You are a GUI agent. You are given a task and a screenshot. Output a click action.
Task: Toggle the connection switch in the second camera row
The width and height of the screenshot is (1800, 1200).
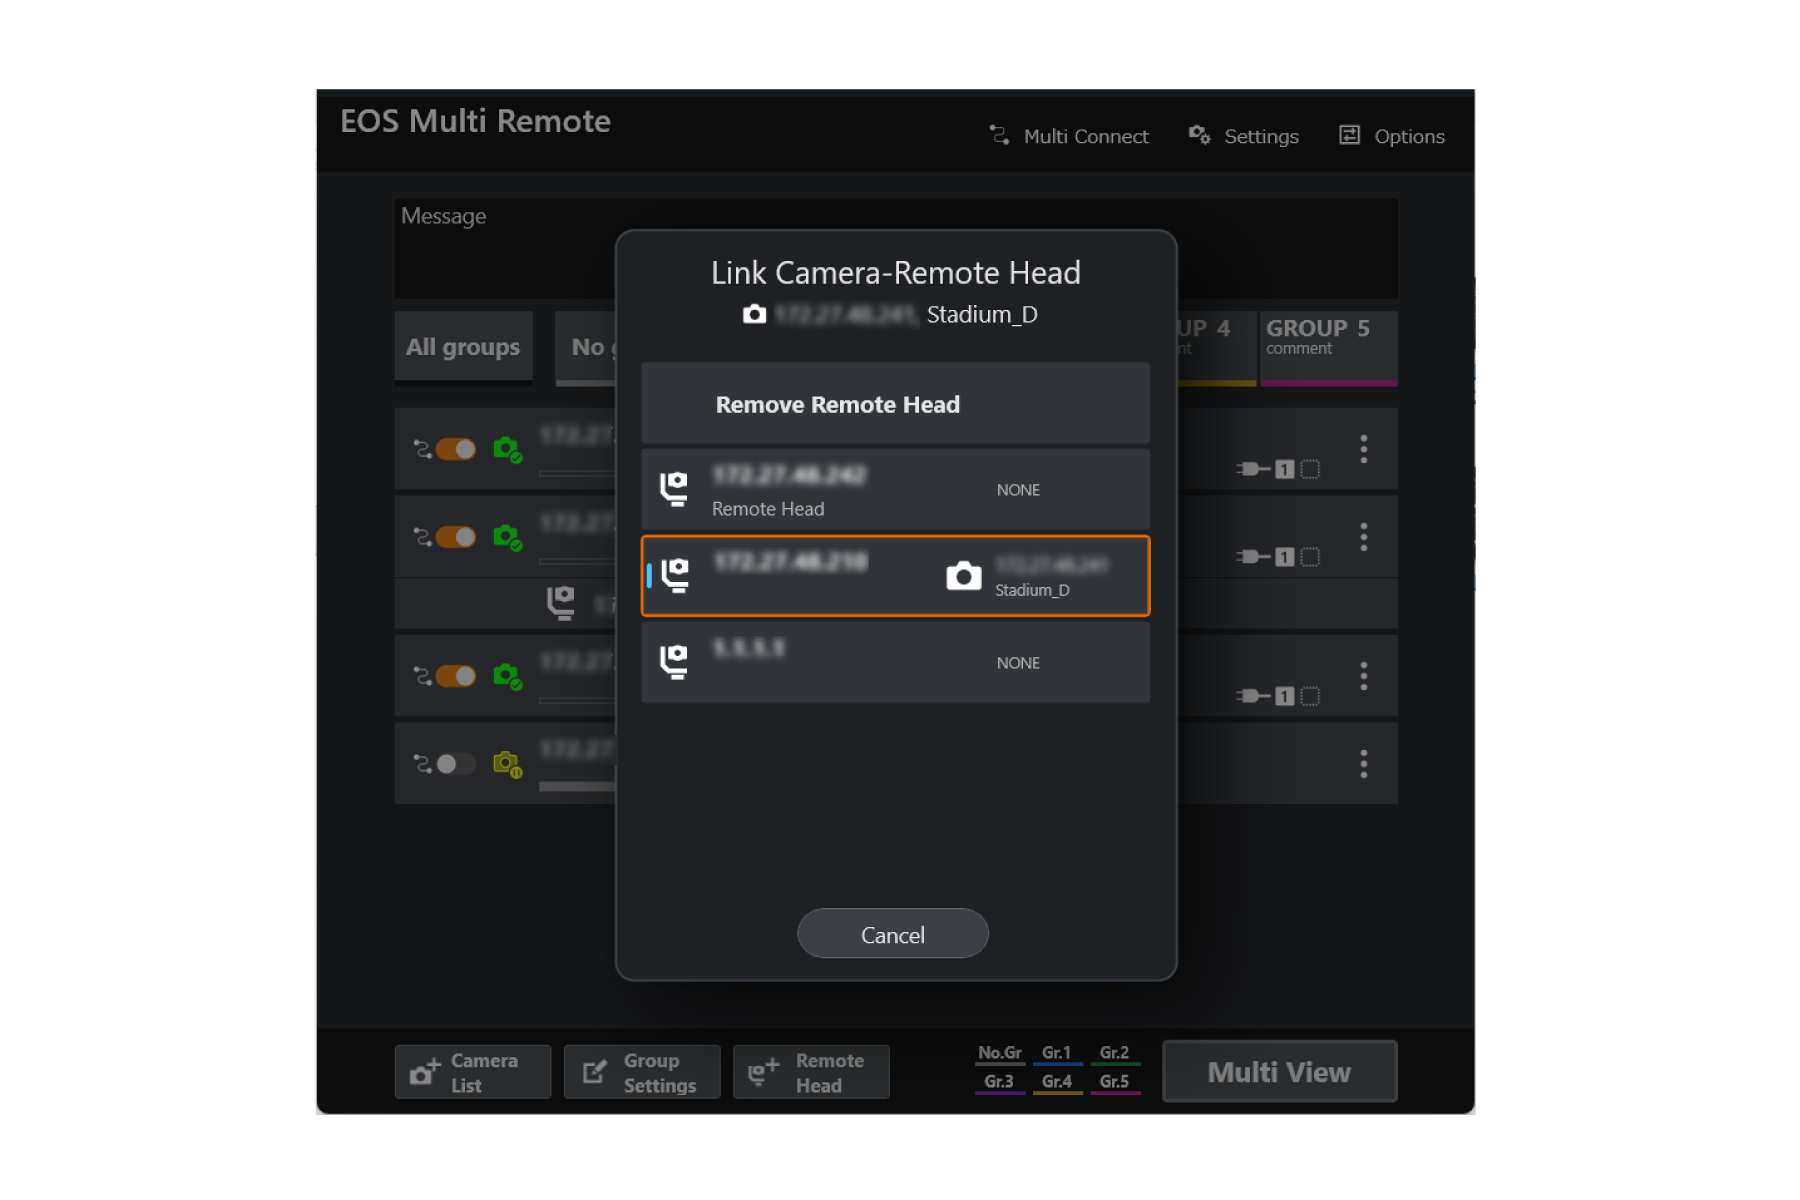click(456, 537)
